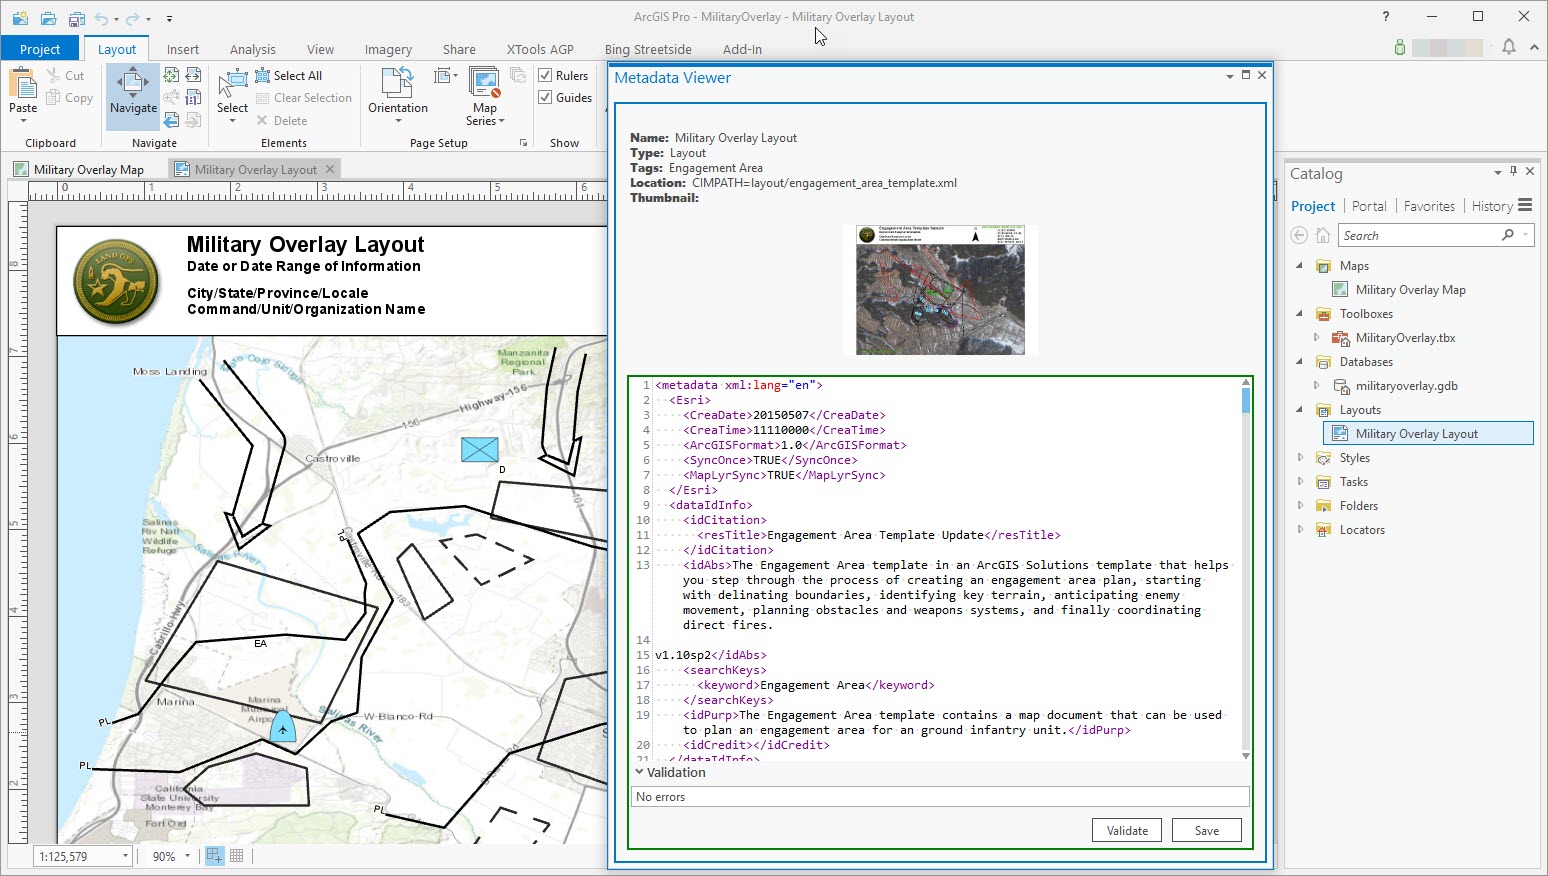Open the Map Series tool

click(x=484, y=97)
